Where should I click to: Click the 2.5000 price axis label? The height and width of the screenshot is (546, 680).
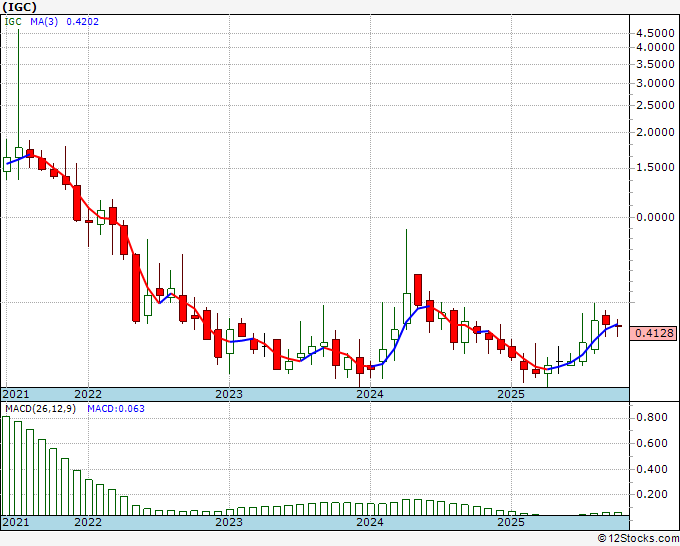point(655,105)
